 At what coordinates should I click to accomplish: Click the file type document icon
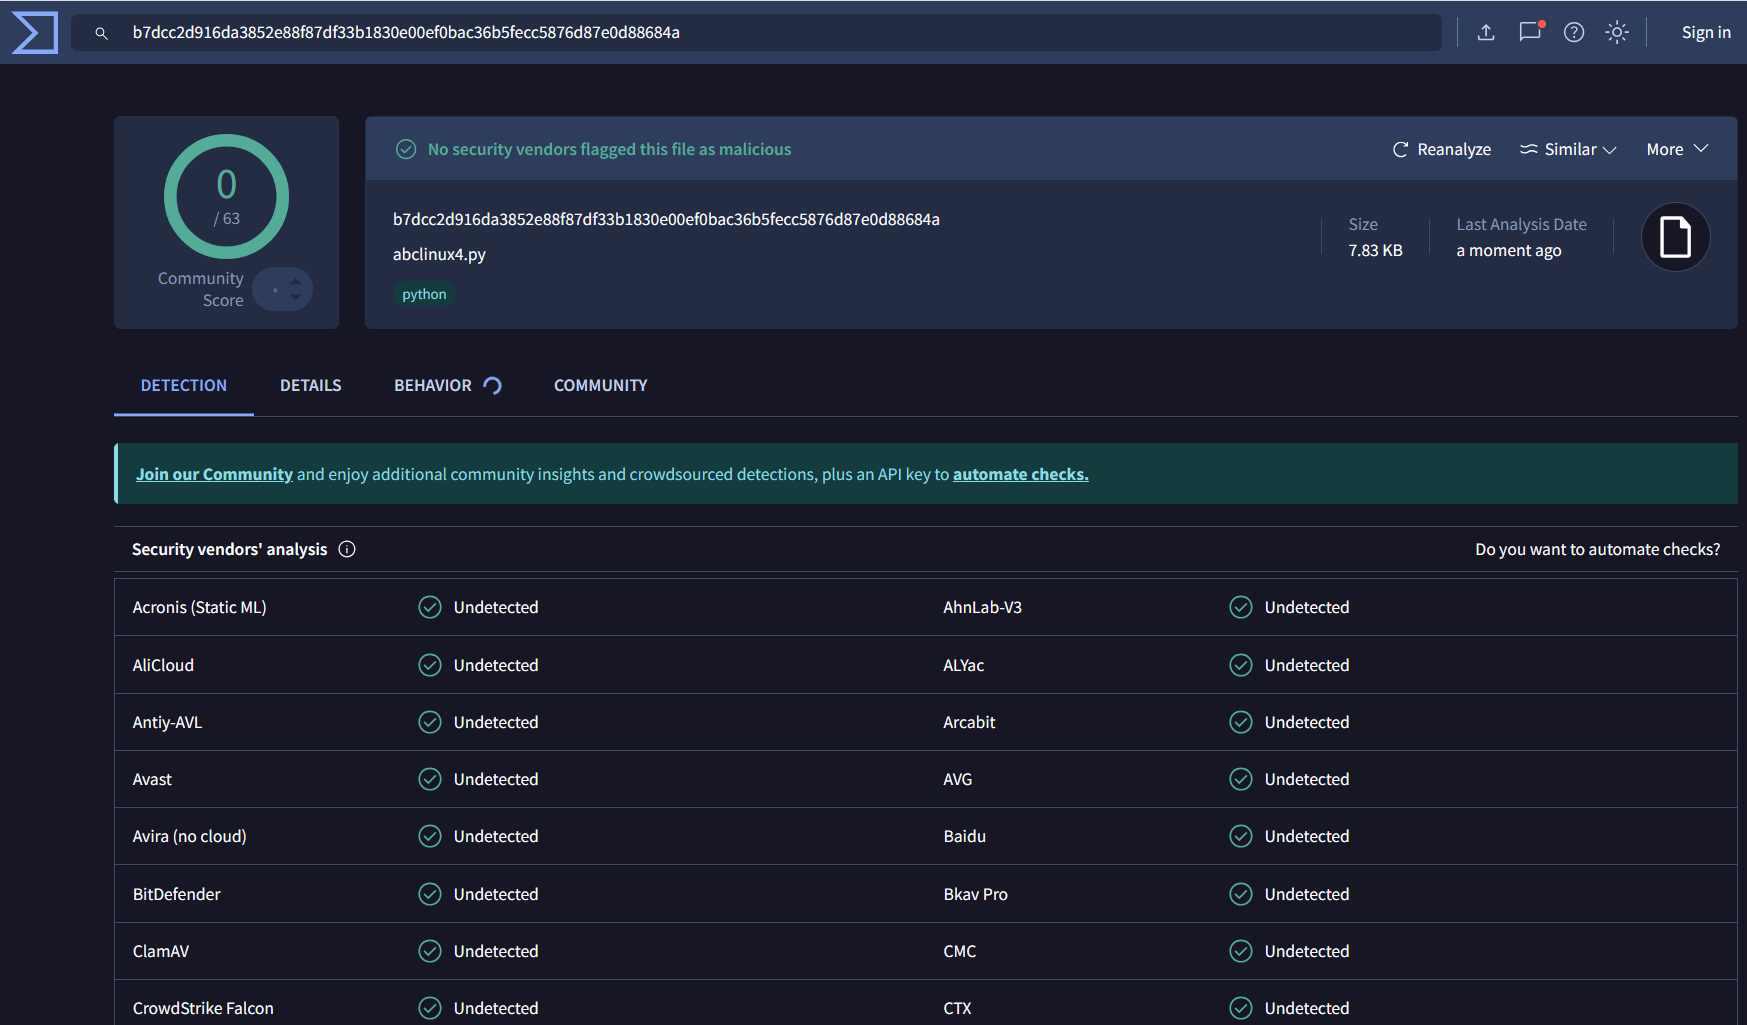point(1675,237)
